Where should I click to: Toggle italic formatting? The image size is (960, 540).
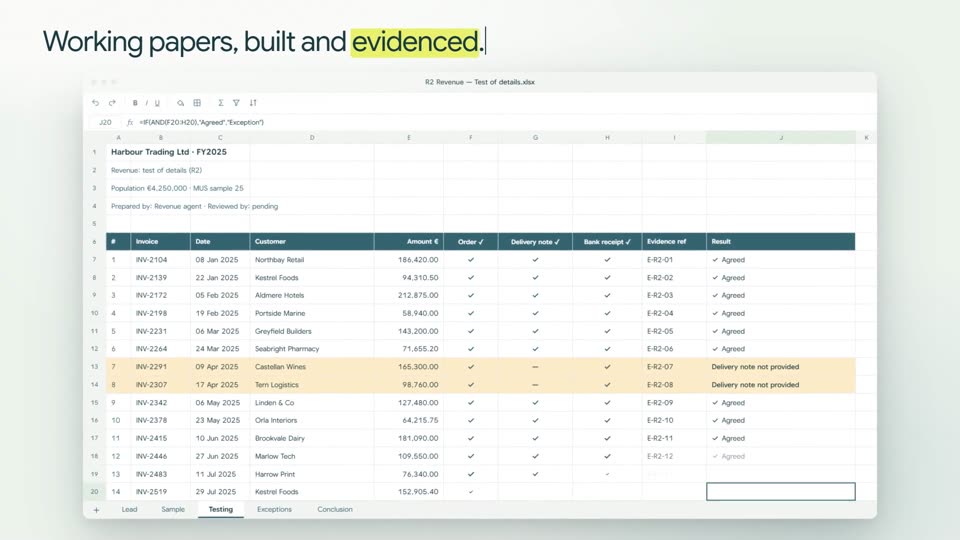pos(146,103)
